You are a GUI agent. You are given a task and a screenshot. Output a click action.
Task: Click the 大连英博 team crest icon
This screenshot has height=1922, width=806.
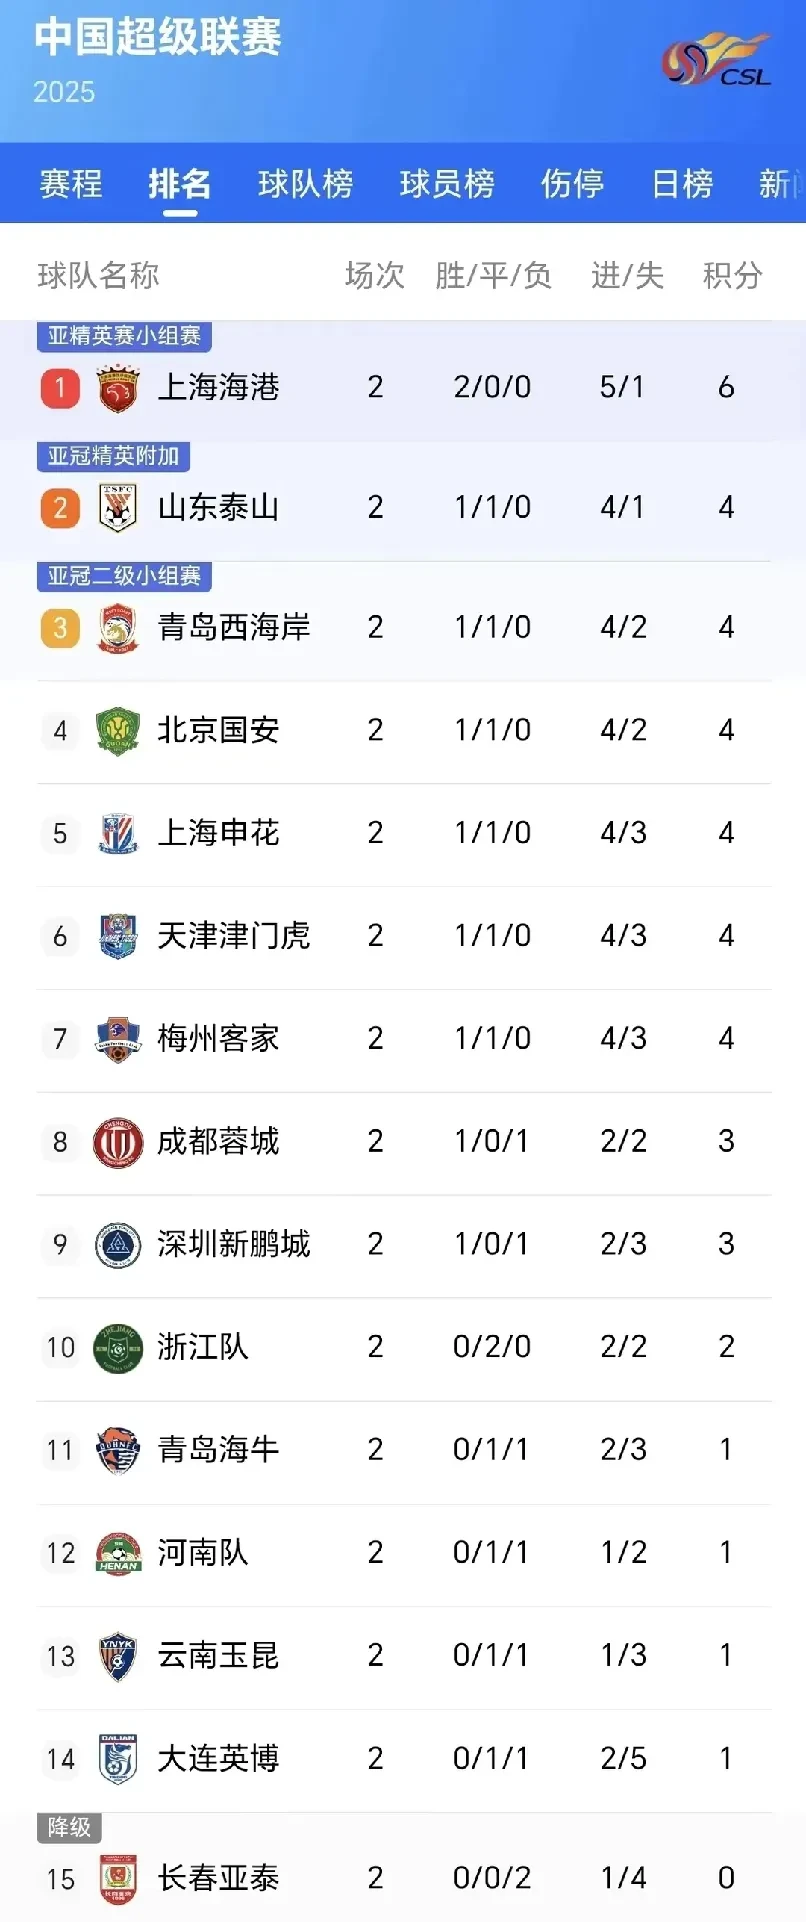[118, 1759]
